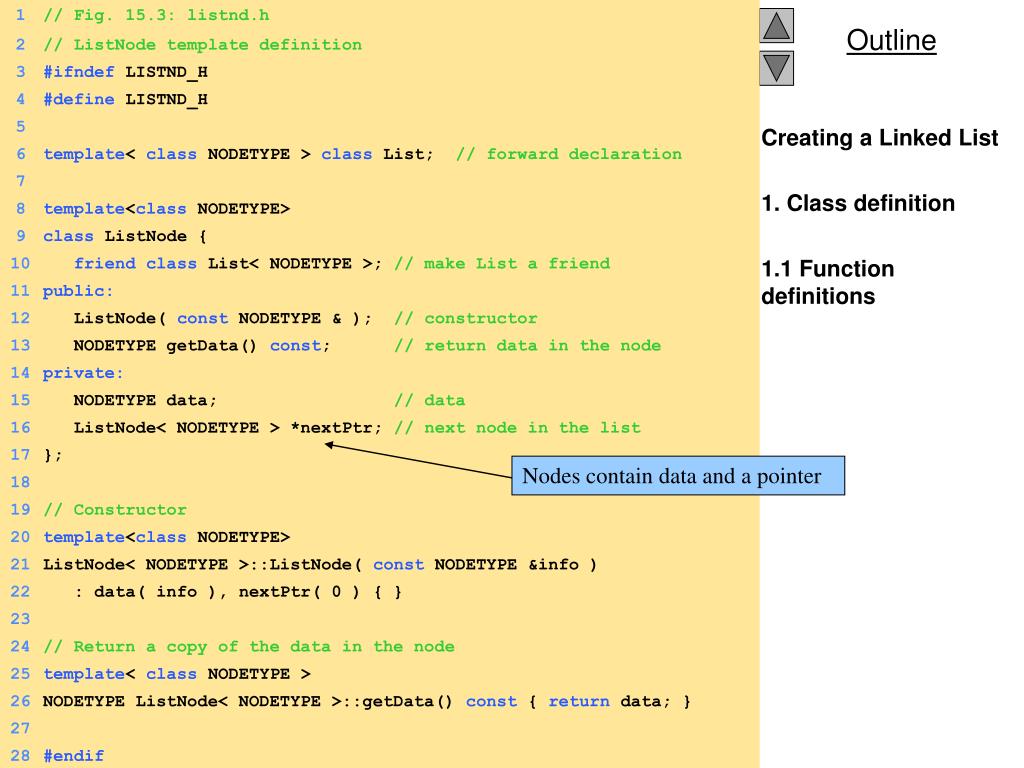Click the 'friend class List< NODETYPE >;' statement
This screenshot has width=1024, height=768.
(x=227, y=263)
